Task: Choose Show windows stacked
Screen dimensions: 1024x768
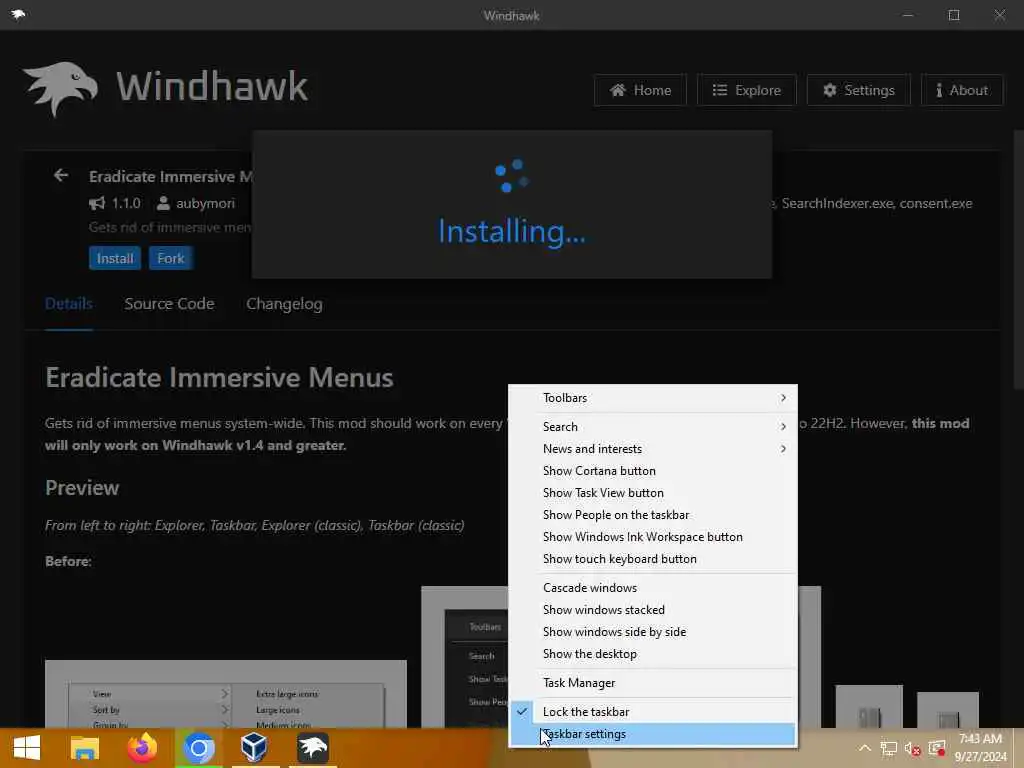Action: point(653,610)
